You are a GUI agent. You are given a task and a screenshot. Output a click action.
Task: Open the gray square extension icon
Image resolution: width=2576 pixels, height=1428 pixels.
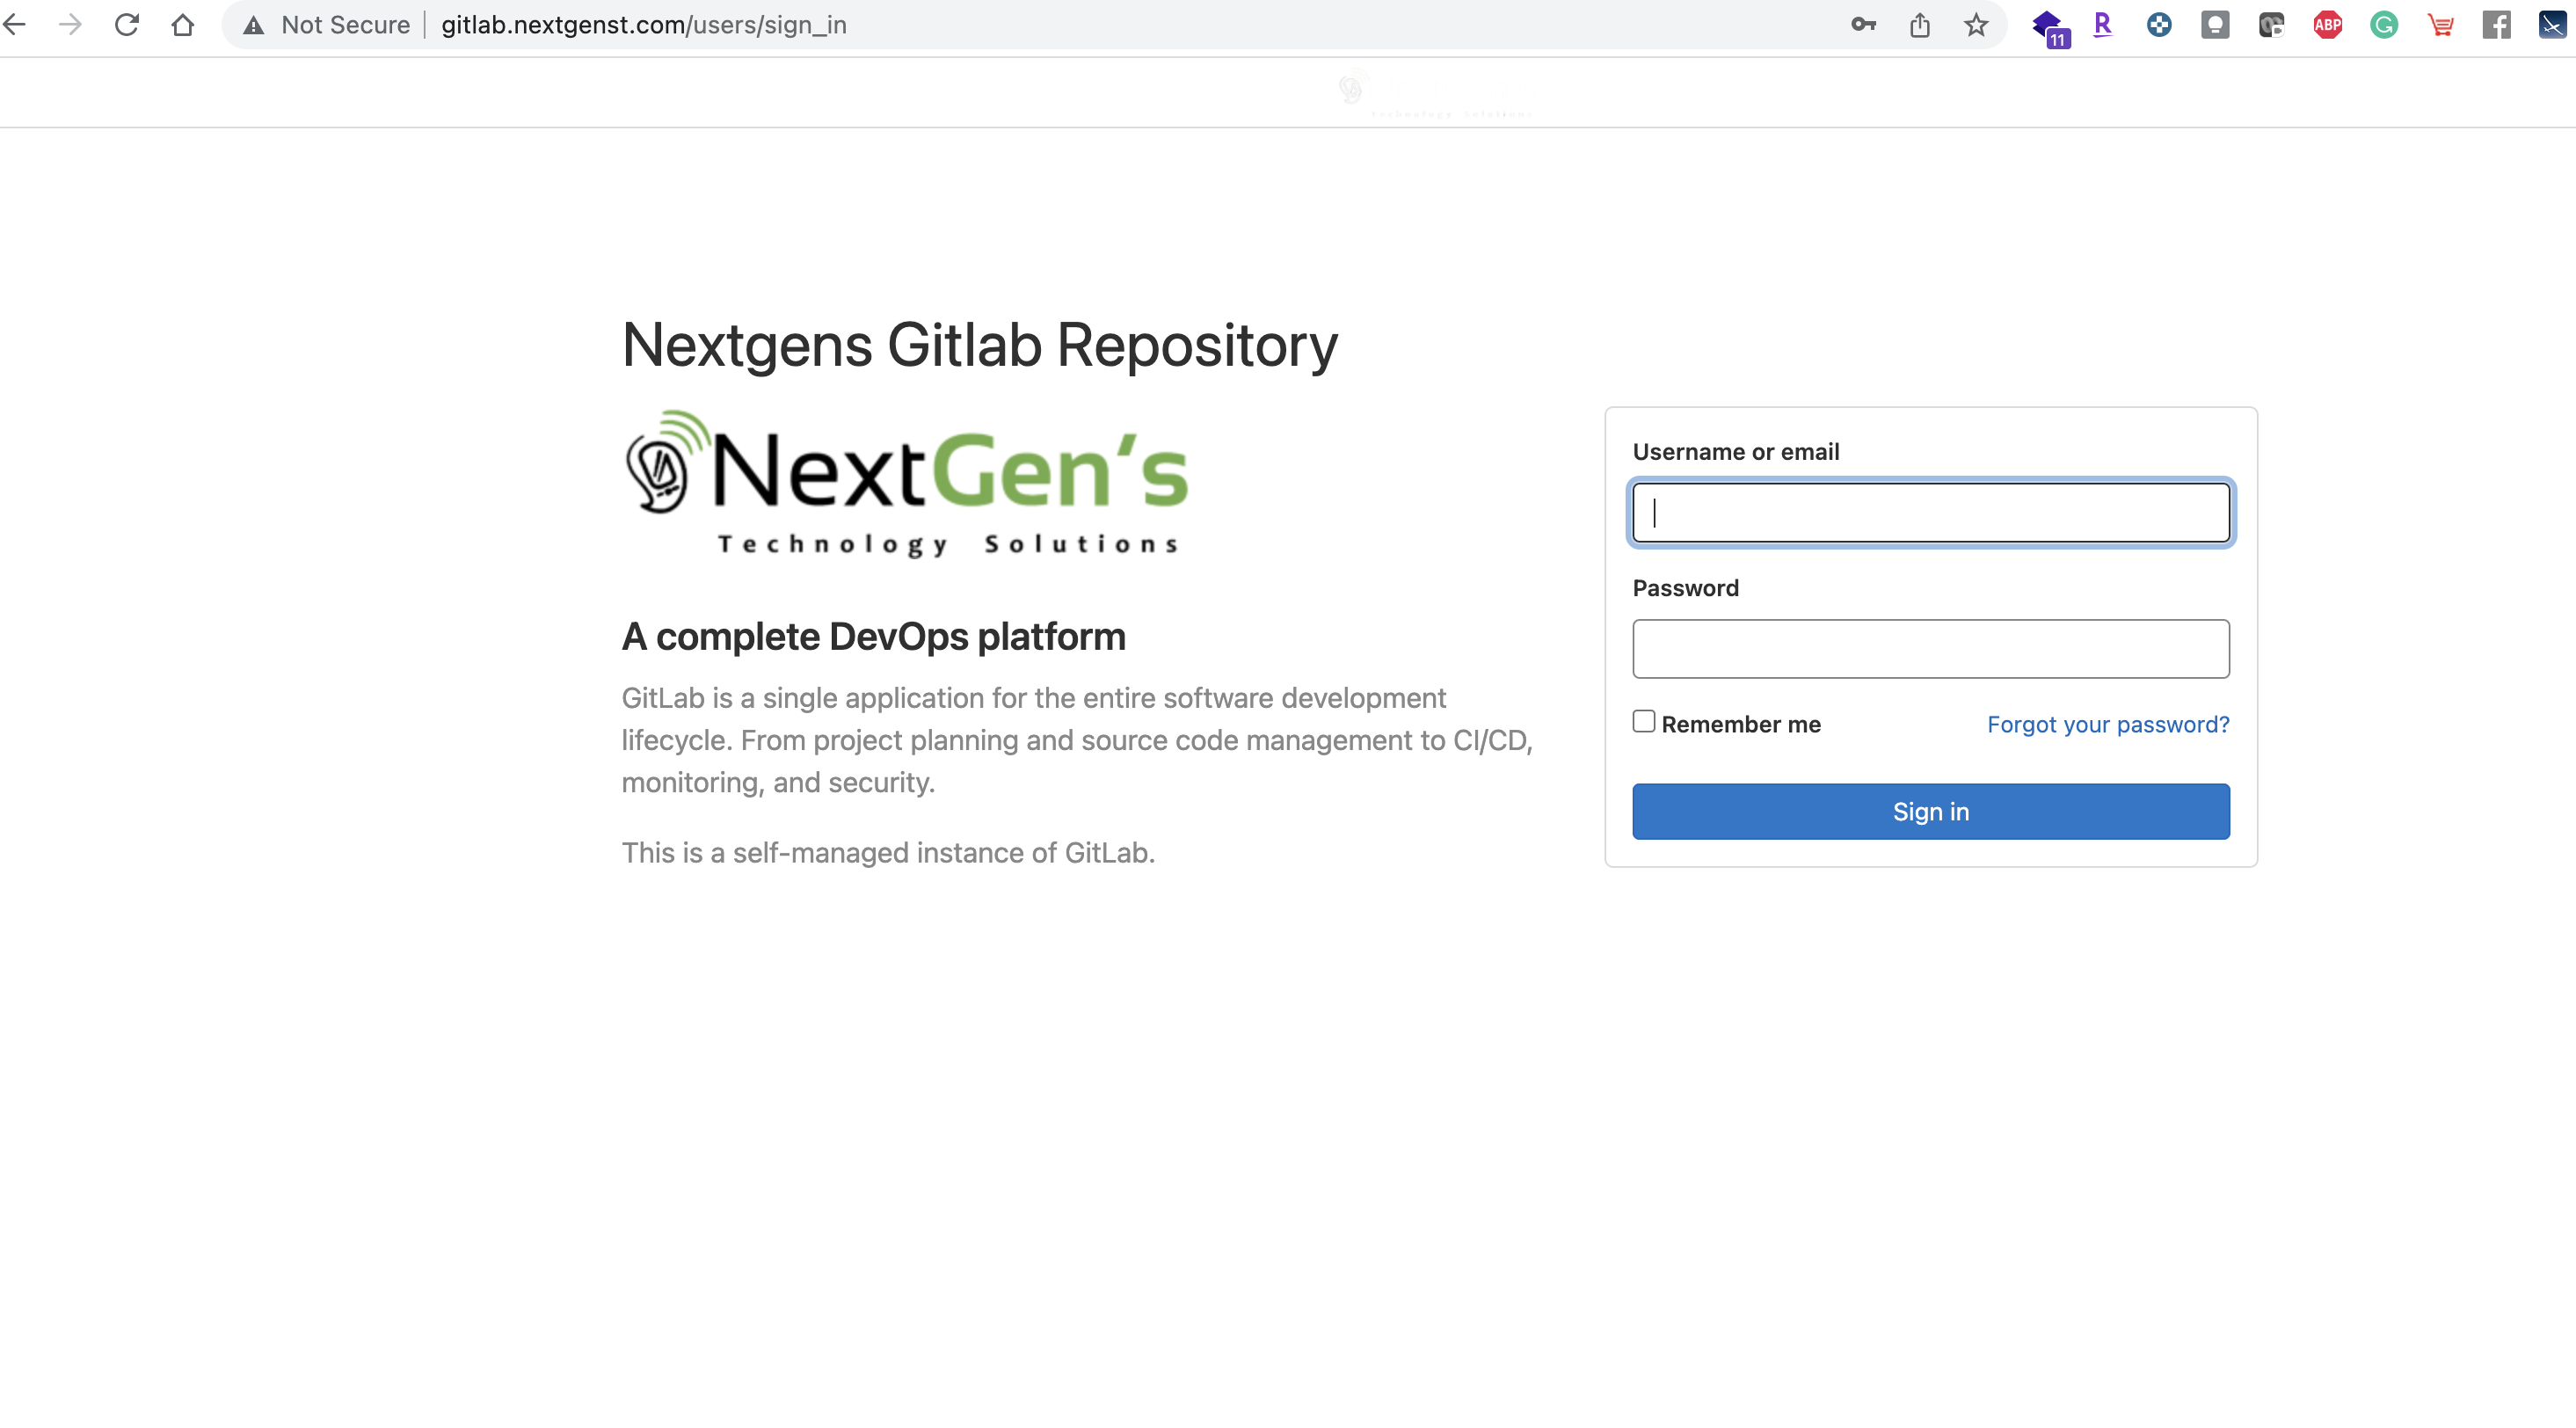(x=2215, y=25)
